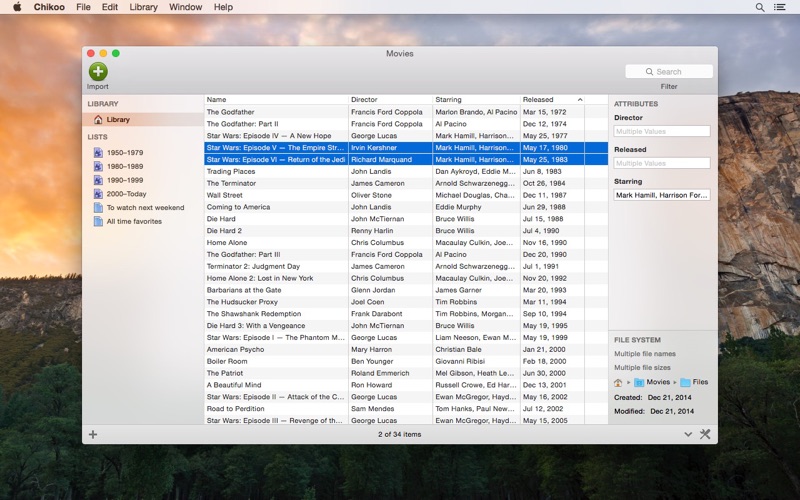This screenshot has width=800, height=500.
Task: Click the 1990–1999 smart list icon
Action: click(x=98, y=180)
